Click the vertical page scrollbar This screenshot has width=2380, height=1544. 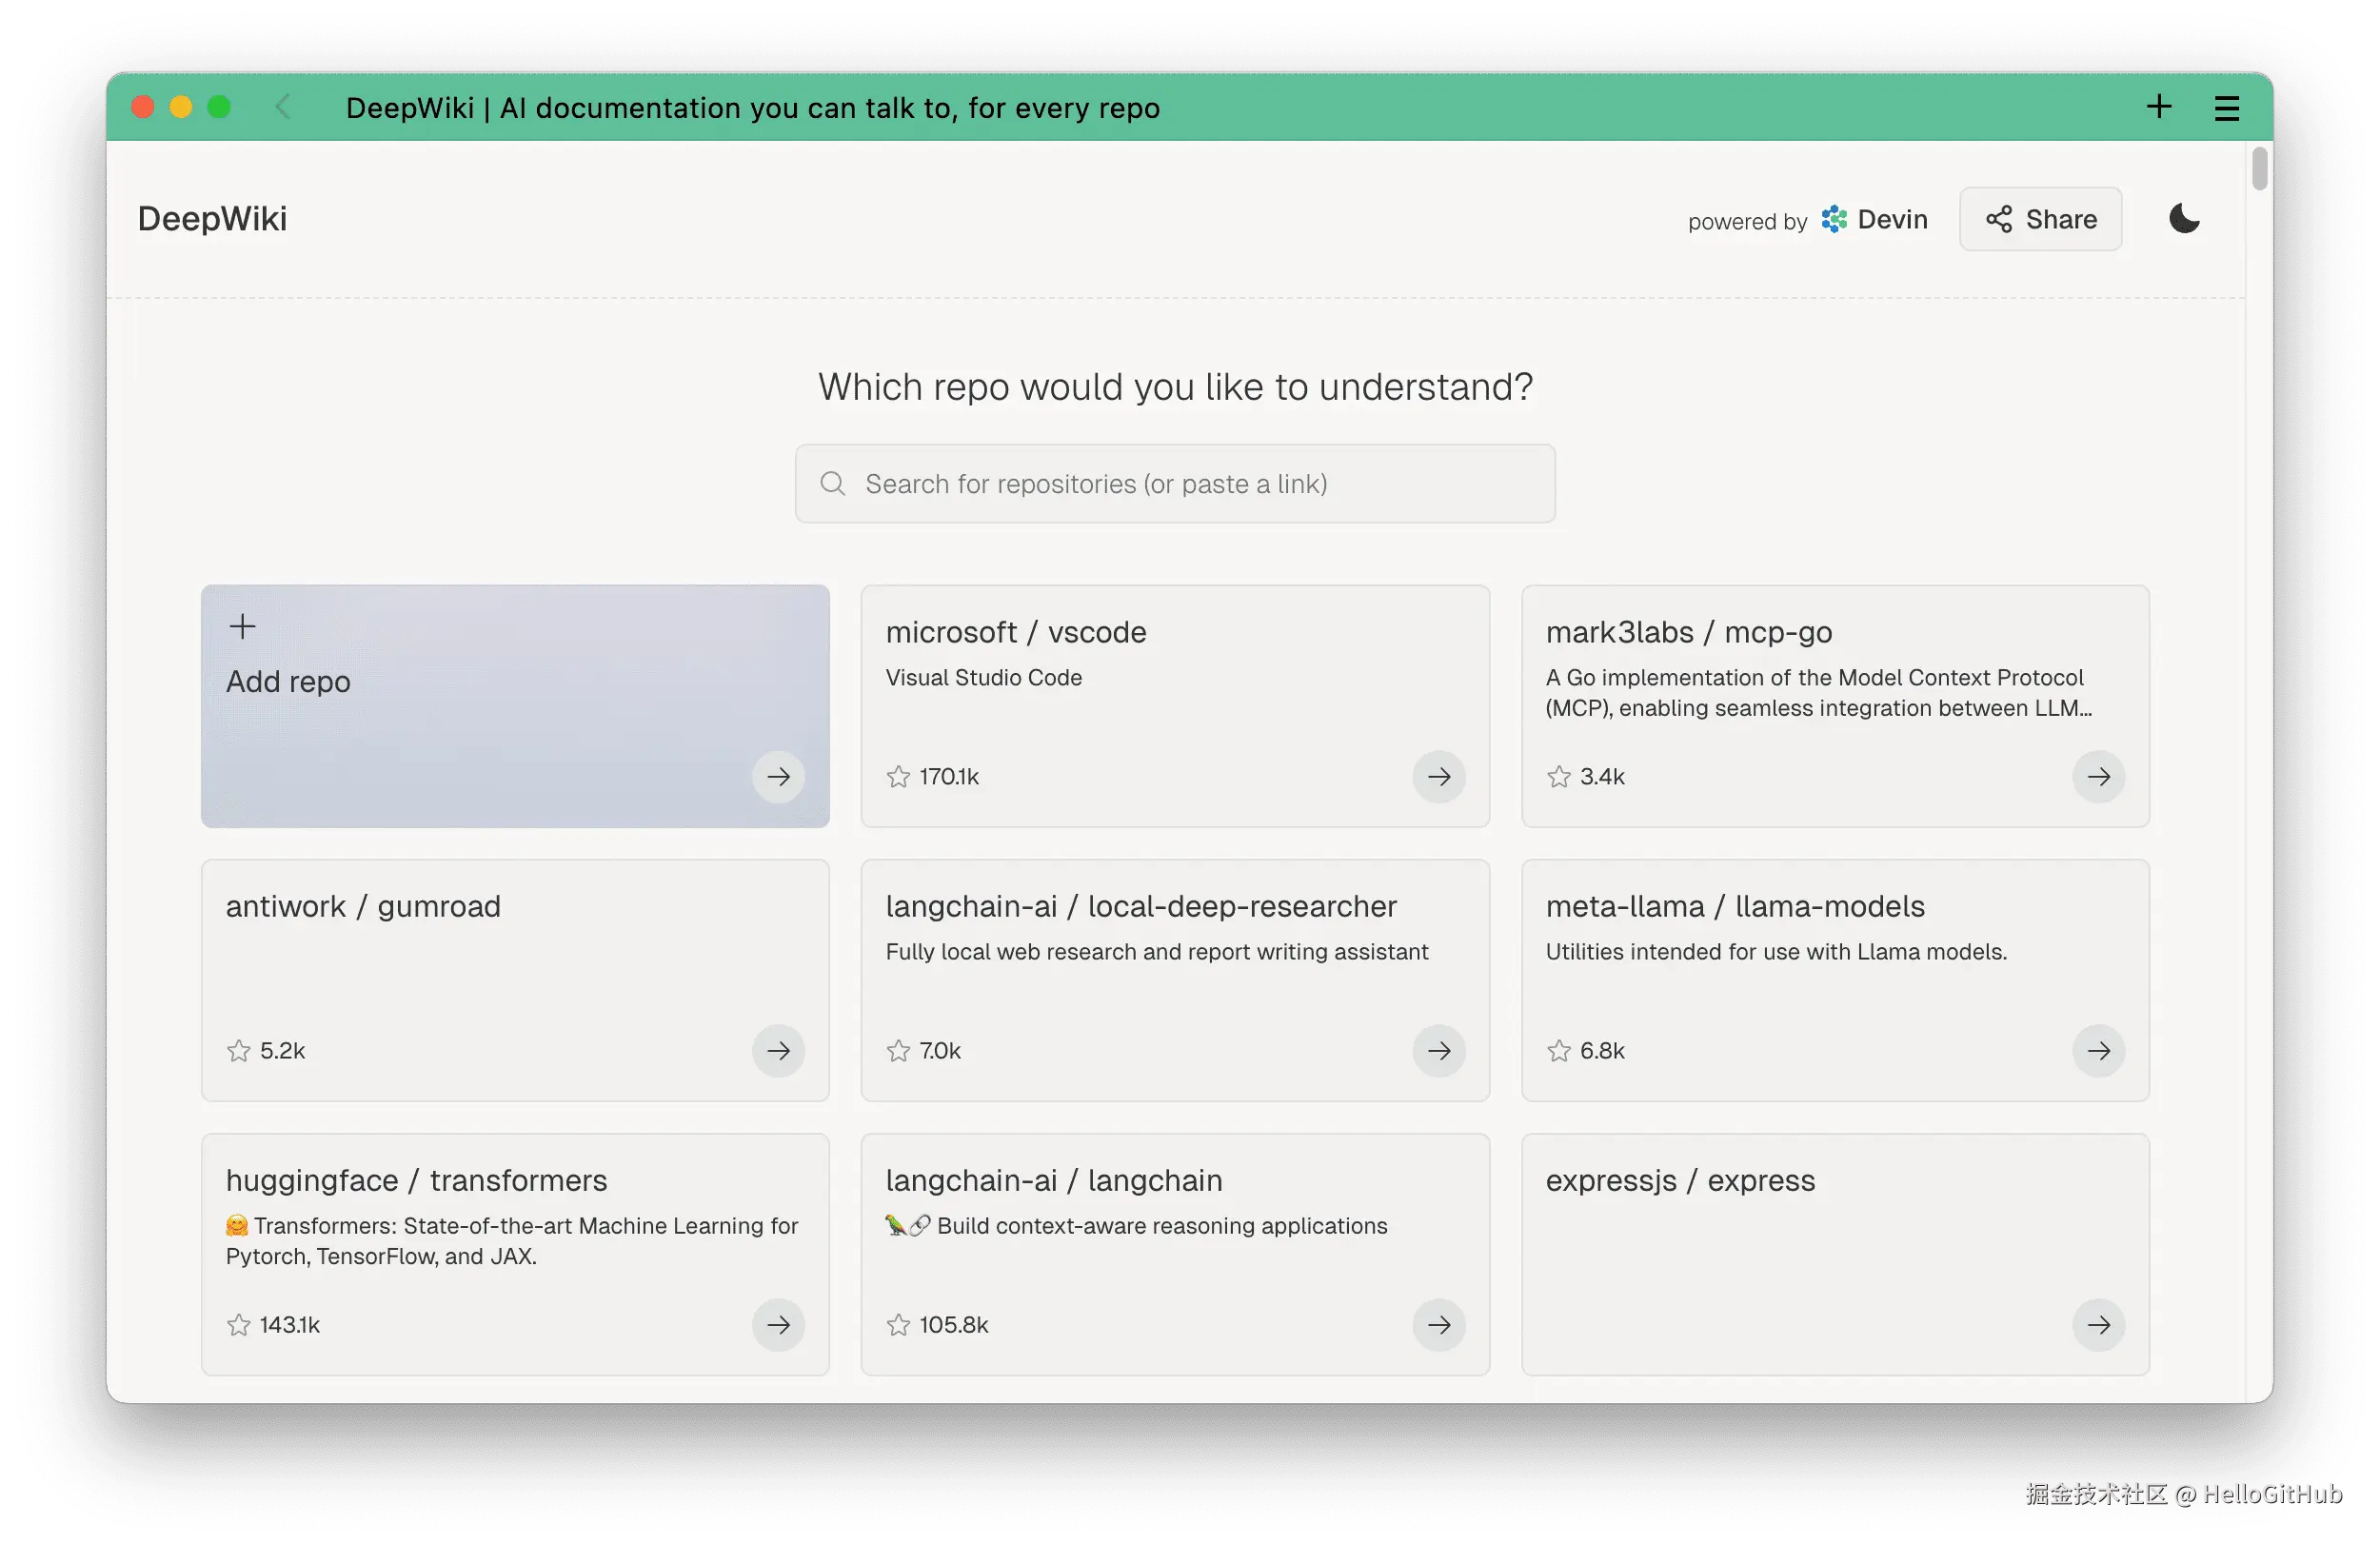tap(2259, 168)
